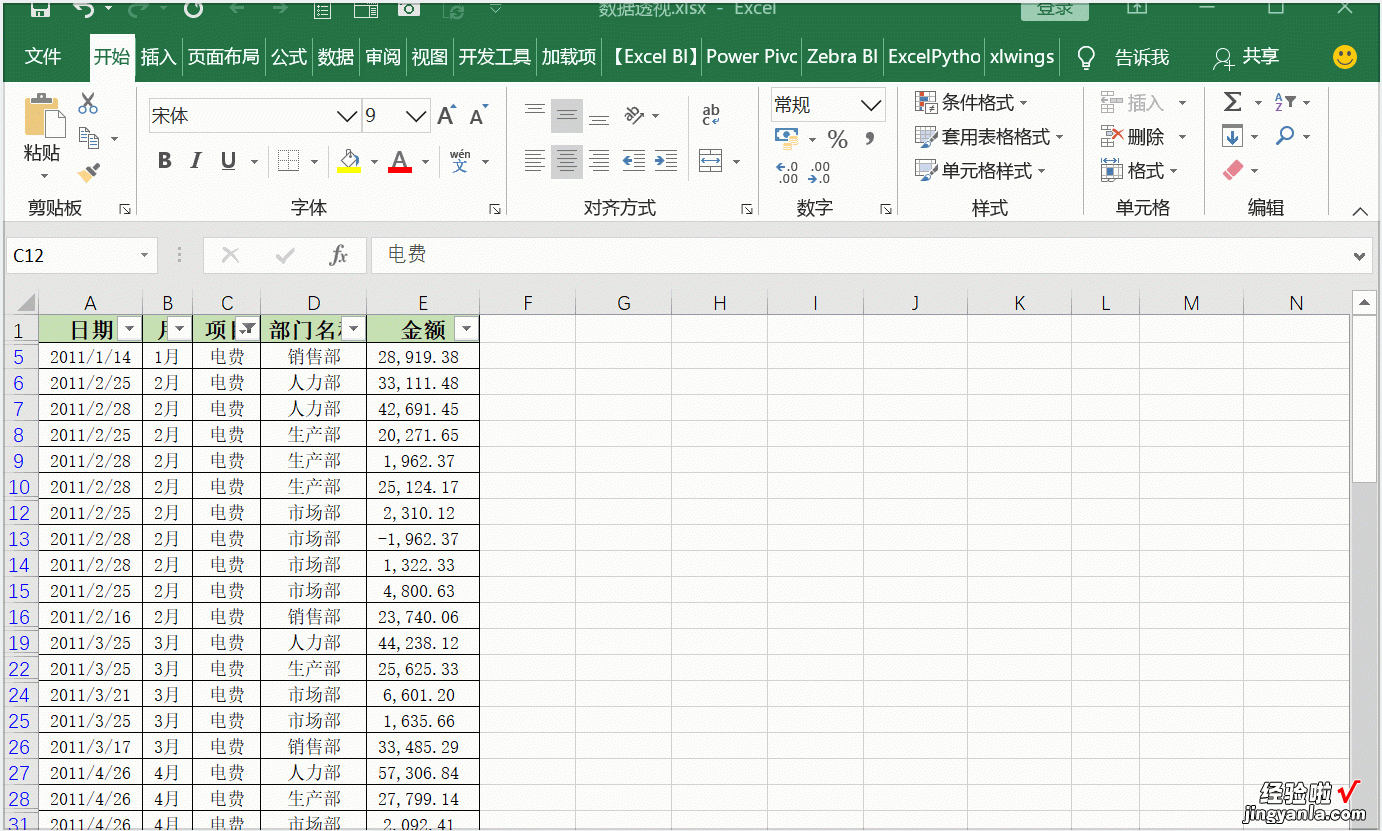
Task: Open filter dropdown for 部门名称 column
Action: click(x=354, y=330)
